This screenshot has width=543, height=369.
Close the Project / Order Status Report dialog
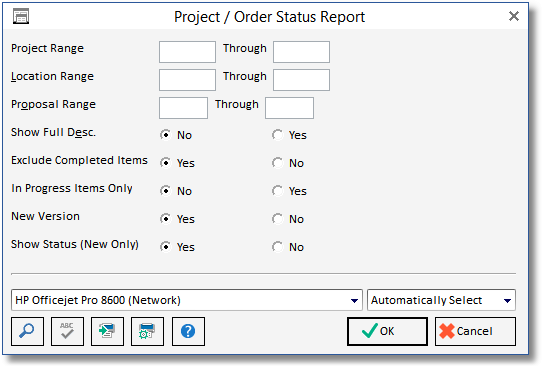pyautogui.click(x=514, y=16)
